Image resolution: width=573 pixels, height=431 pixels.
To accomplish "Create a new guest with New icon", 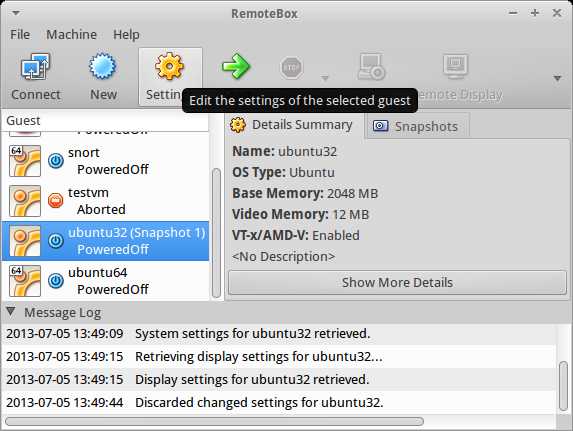I will 103,66.
